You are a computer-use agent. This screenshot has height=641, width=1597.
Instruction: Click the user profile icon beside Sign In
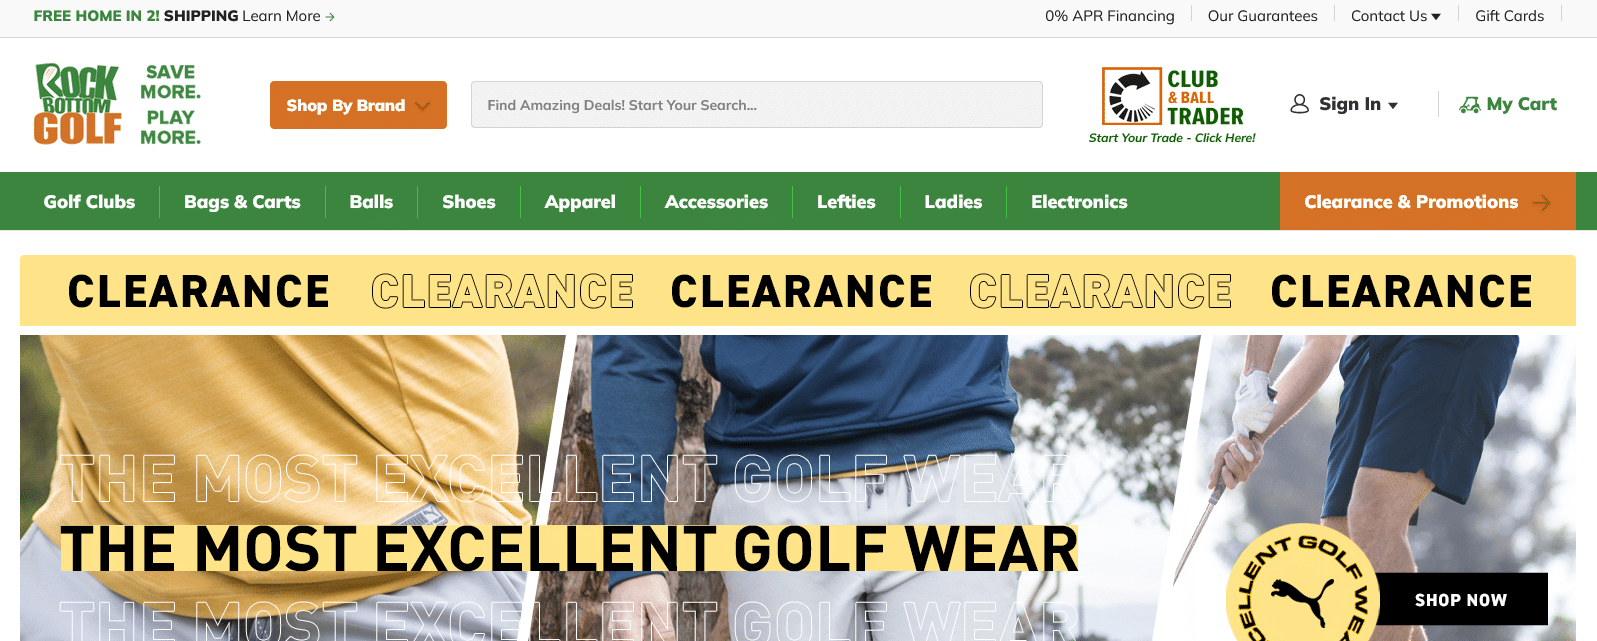(1299, 104)
